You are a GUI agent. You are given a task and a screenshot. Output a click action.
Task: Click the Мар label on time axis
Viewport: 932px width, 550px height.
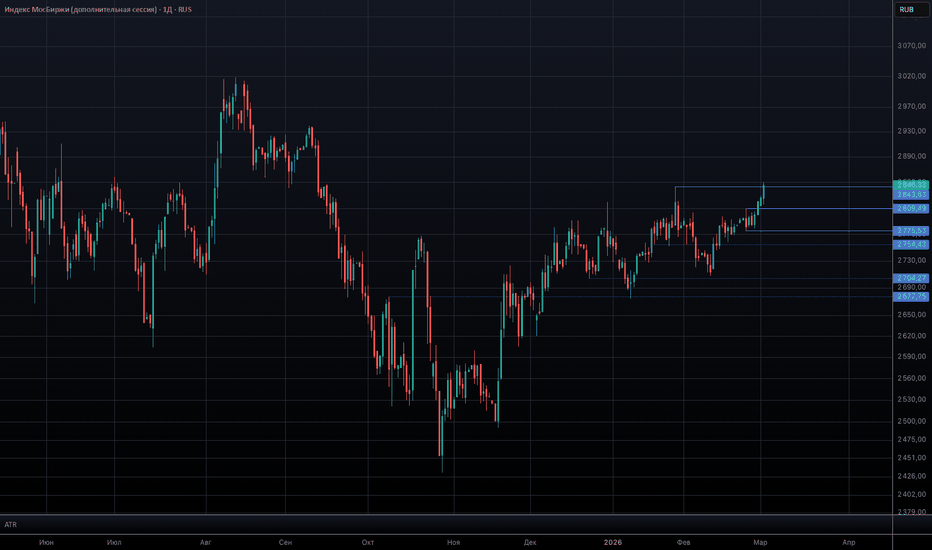760,542
